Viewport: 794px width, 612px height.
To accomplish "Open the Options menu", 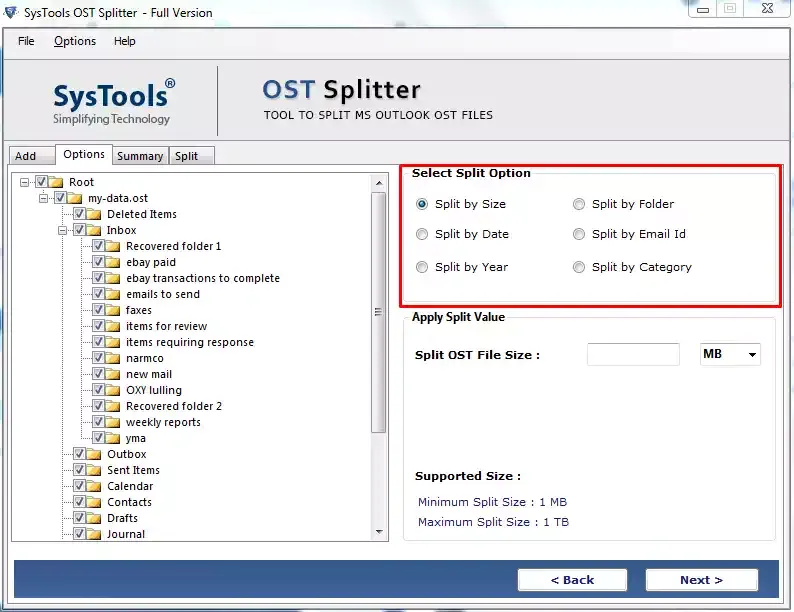I will point(75,41).
